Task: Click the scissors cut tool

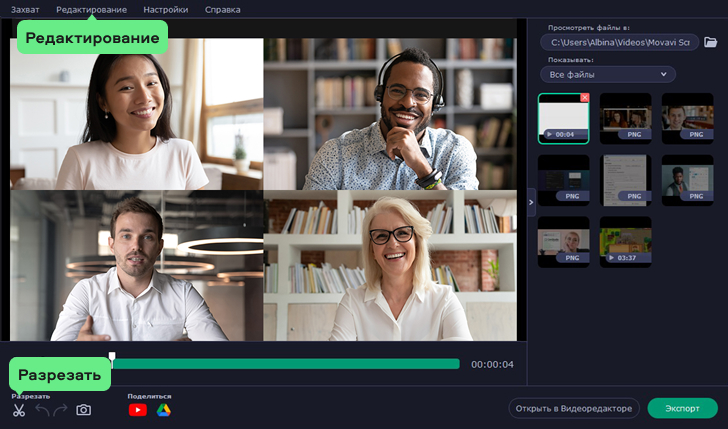Action: [18, 410]
